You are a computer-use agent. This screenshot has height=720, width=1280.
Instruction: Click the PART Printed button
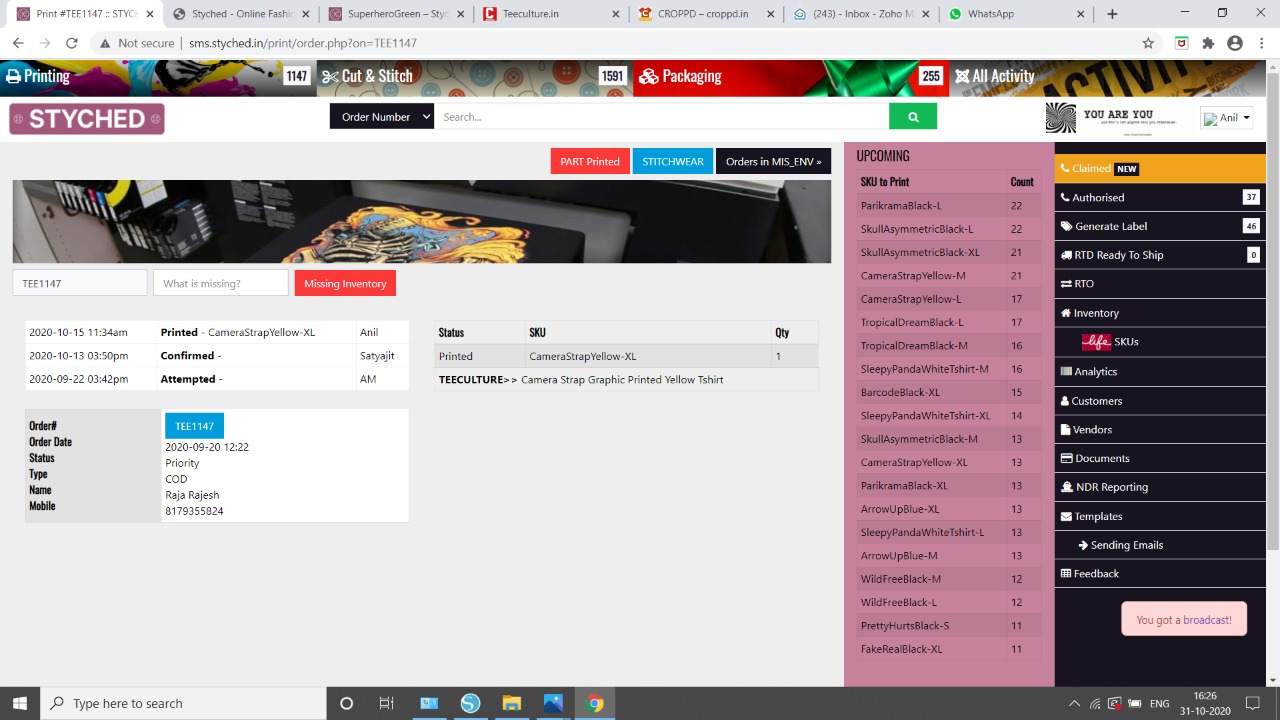pyautogui.click(x=589, y=161)
